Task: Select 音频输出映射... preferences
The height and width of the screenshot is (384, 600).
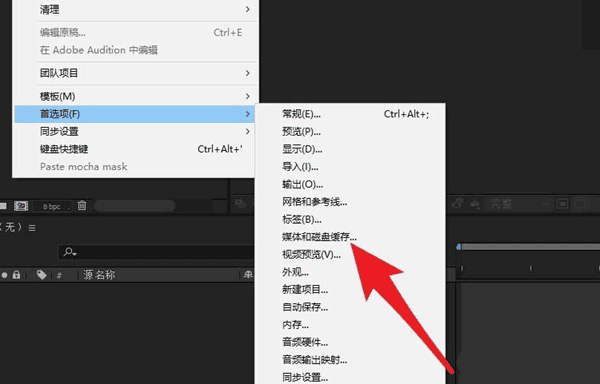Action: [350, 360]
